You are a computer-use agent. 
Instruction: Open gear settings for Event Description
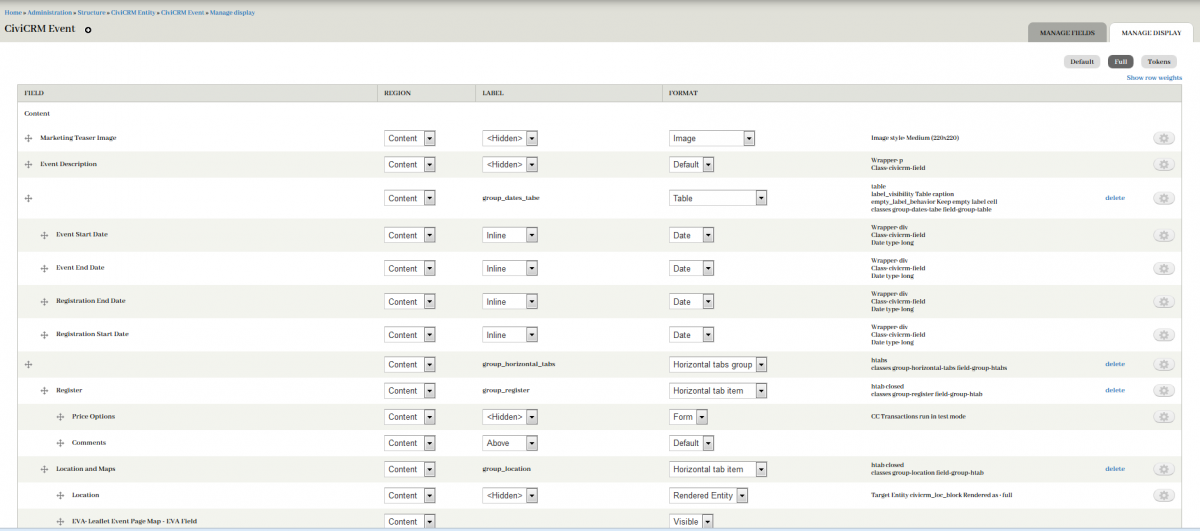click(x=1163, y=164)
